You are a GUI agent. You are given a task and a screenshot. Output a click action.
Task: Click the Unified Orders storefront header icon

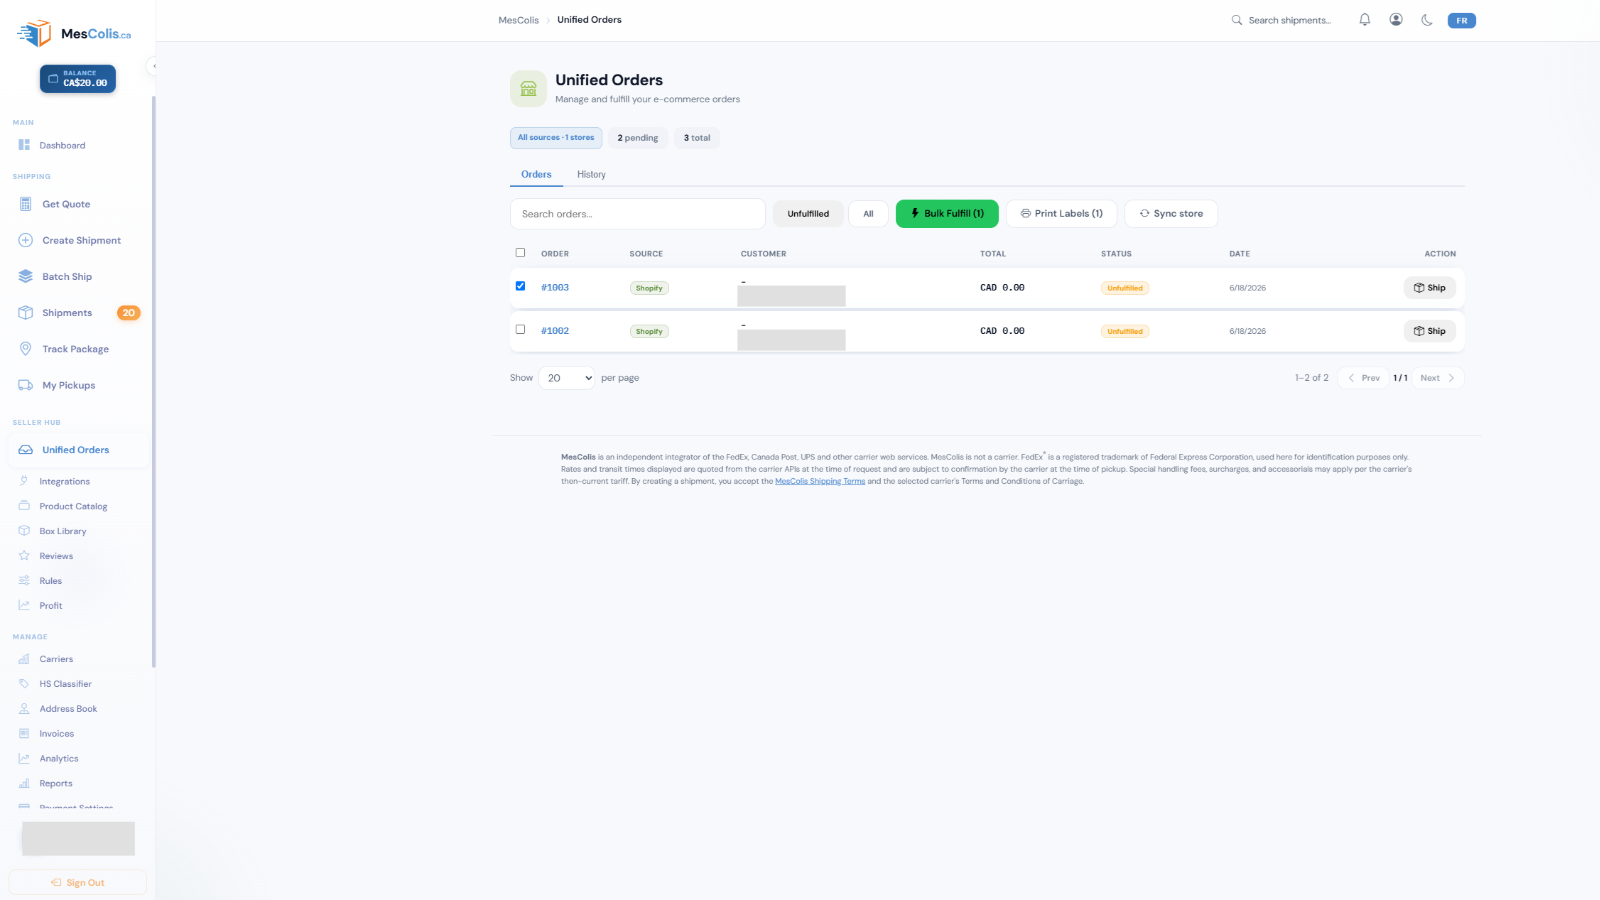pos(528,89)
